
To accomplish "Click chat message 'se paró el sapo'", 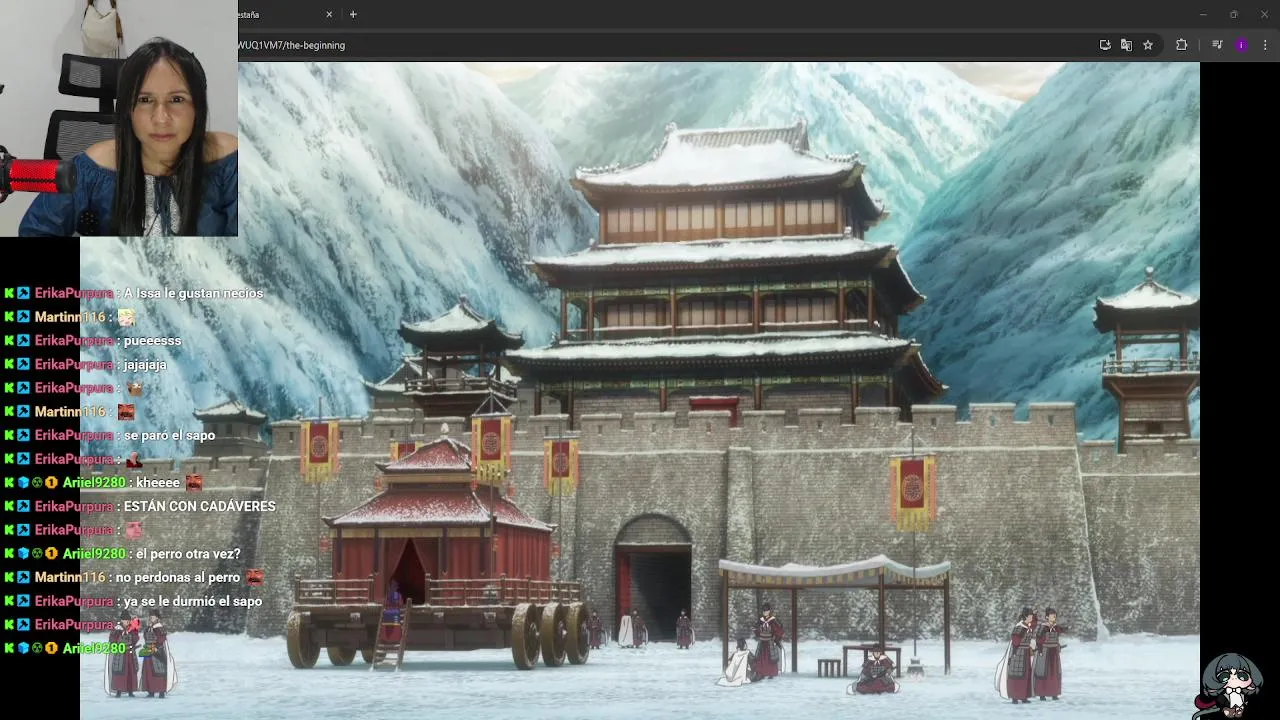I will tap(169, 435).
